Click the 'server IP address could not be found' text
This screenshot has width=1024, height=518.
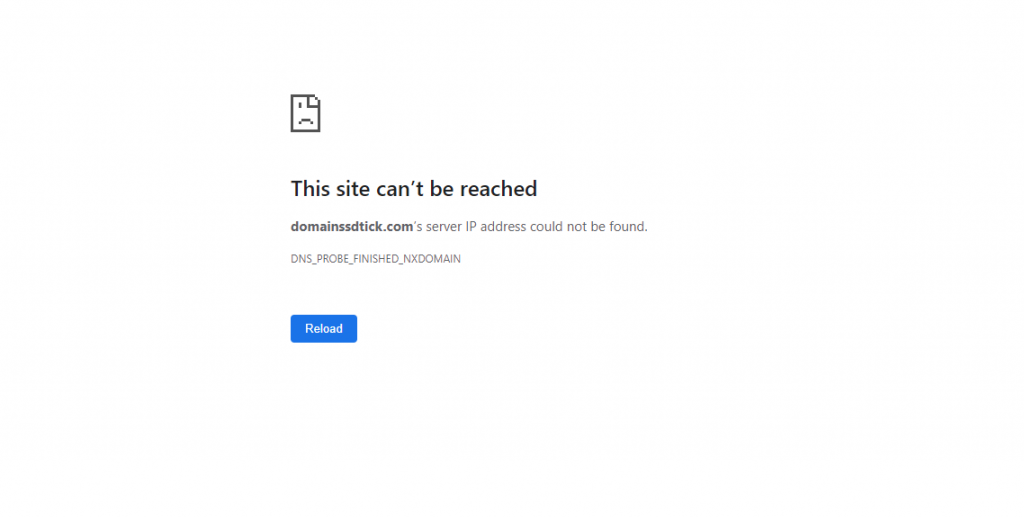click(536, 227)
